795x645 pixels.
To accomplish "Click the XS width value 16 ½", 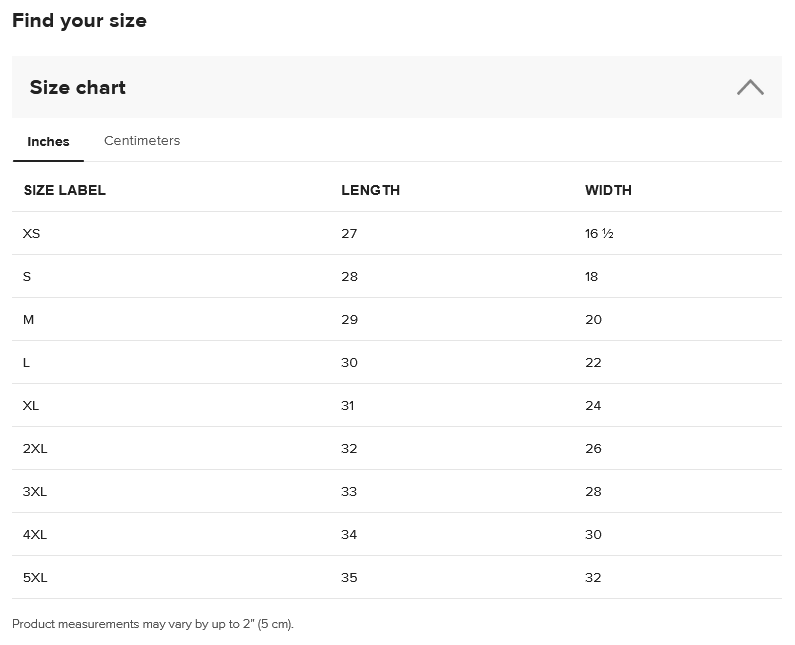I will (x=599, y=233).
